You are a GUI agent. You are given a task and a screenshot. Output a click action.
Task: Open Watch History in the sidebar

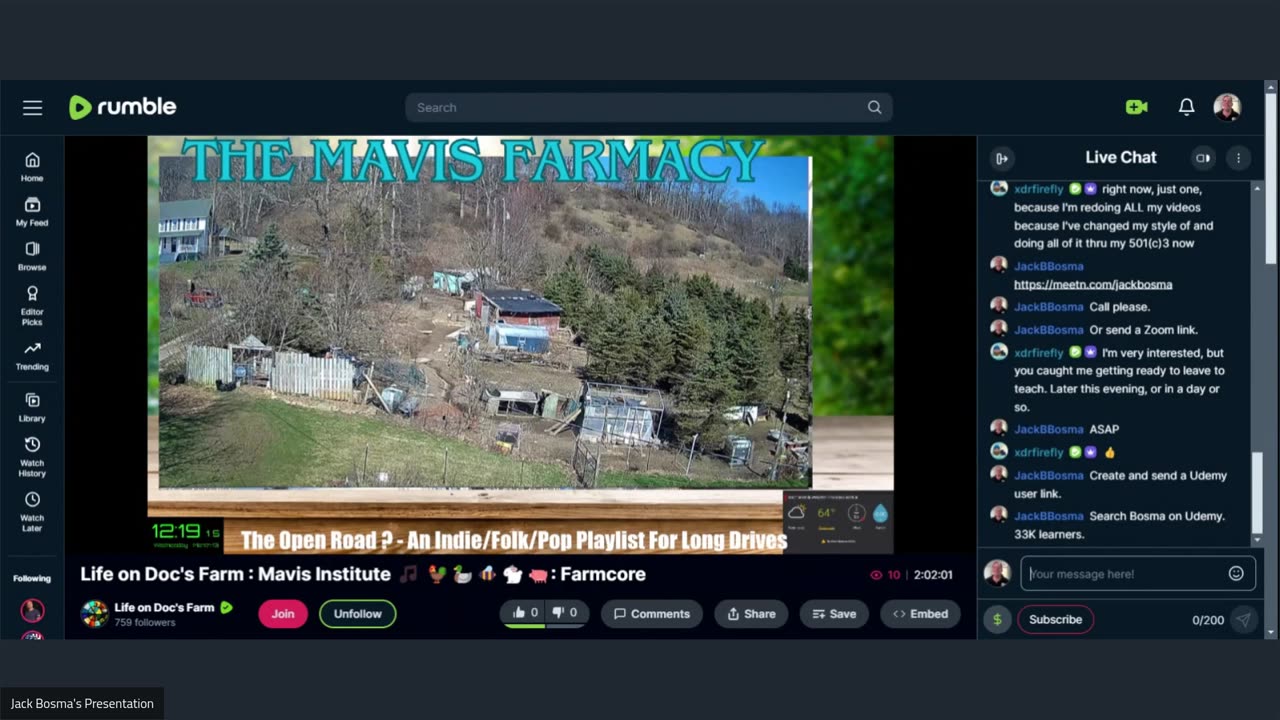coord(32,457)
